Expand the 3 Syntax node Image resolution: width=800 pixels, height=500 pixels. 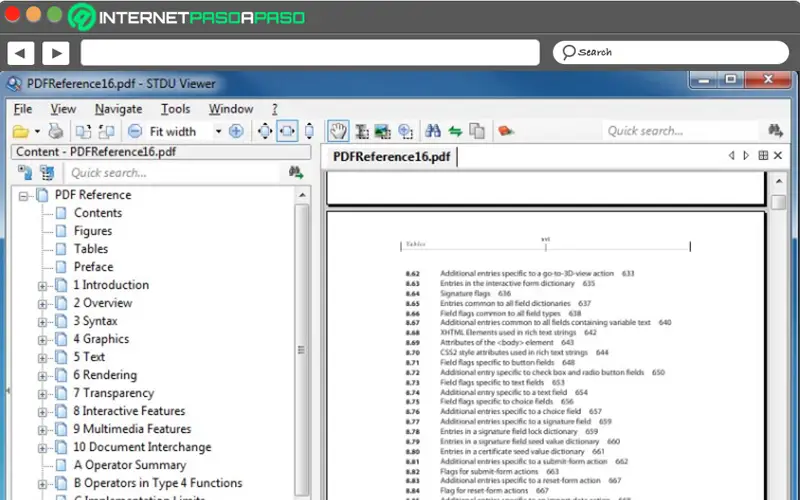click(42, 322)
